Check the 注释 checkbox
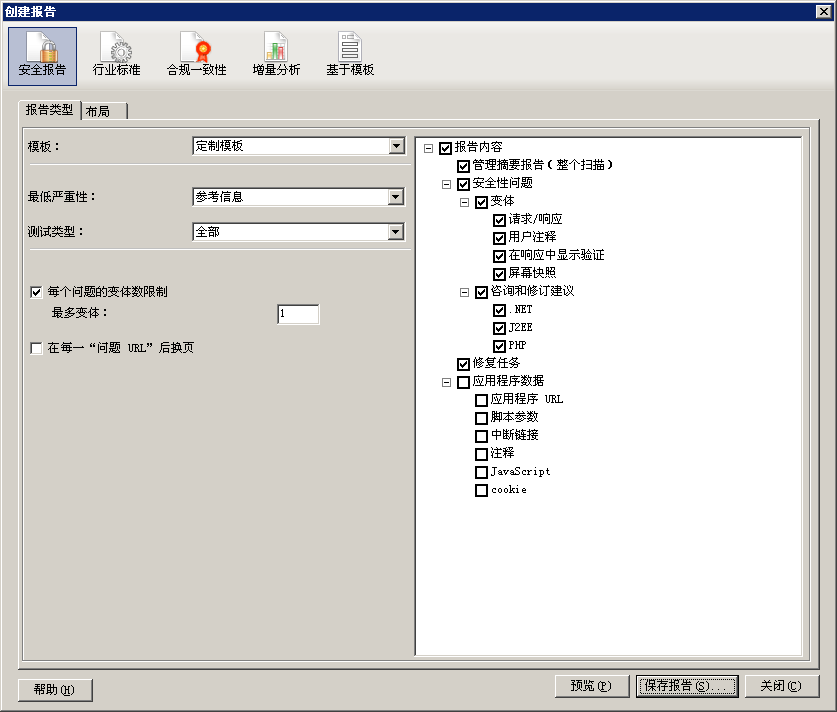The height and width of the screenshot is (712, 837). [481, 454]
